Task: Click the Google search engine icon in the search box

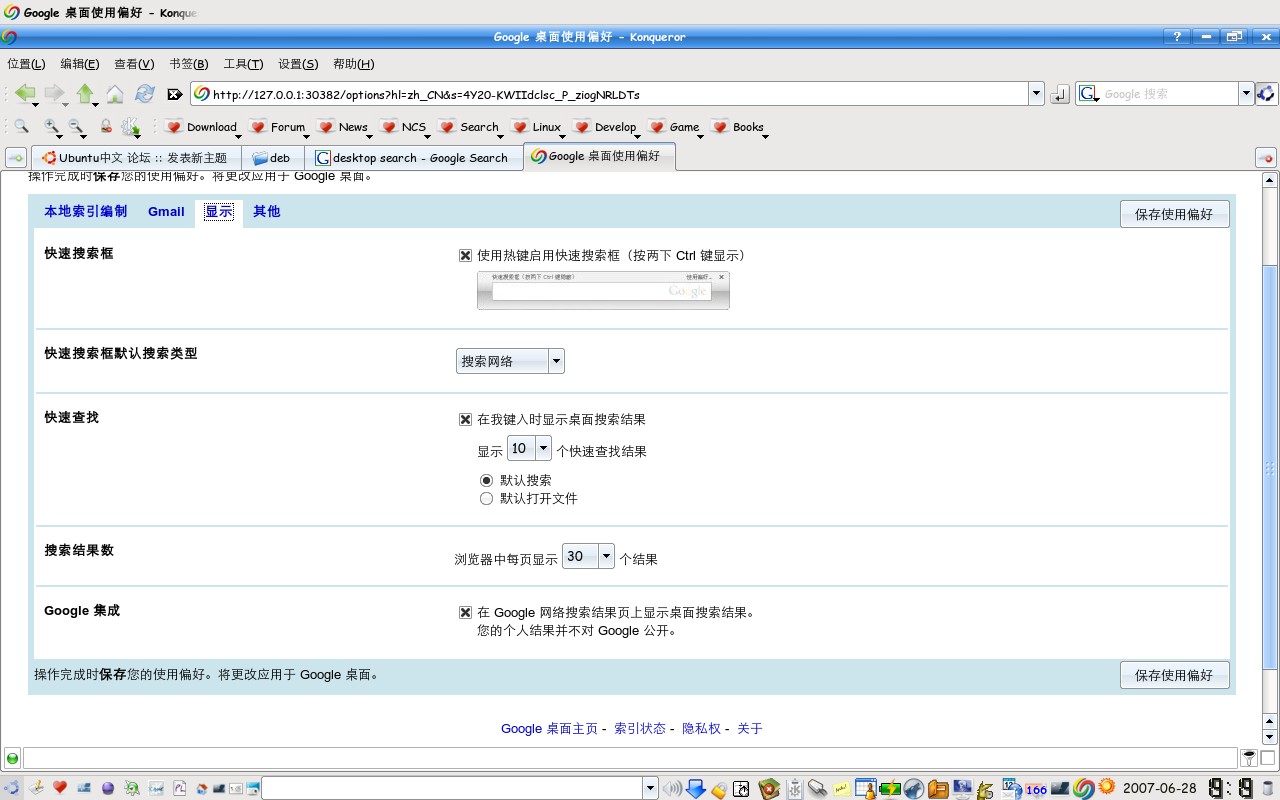Action: pos(1088,94)
